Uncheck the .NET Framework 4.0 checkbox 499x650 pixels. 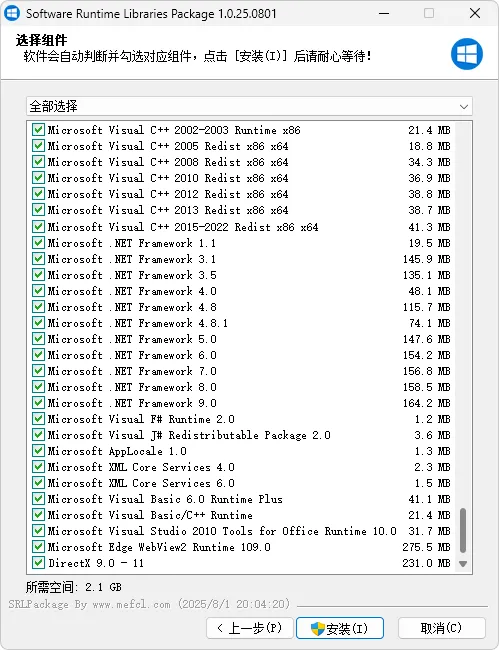click(38, 291)
